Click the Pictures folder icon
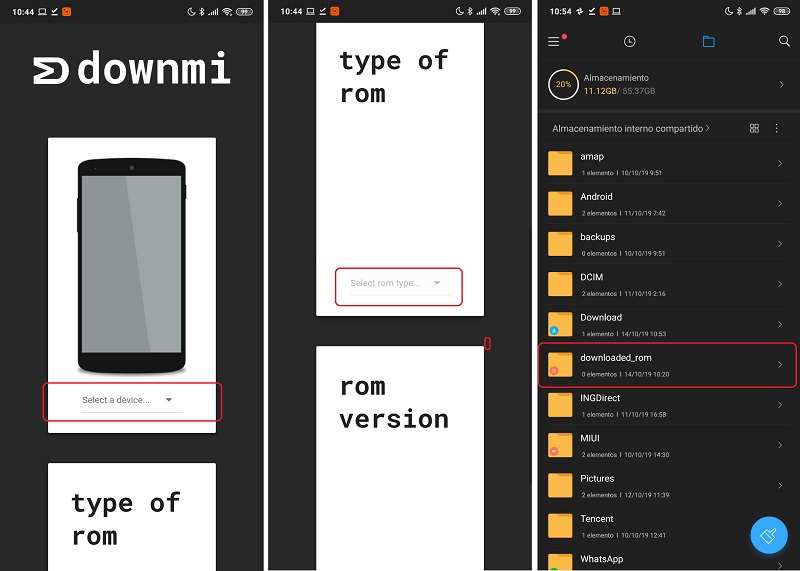The height and width of the screenshot is (571, 800). (x=560, y=486)
